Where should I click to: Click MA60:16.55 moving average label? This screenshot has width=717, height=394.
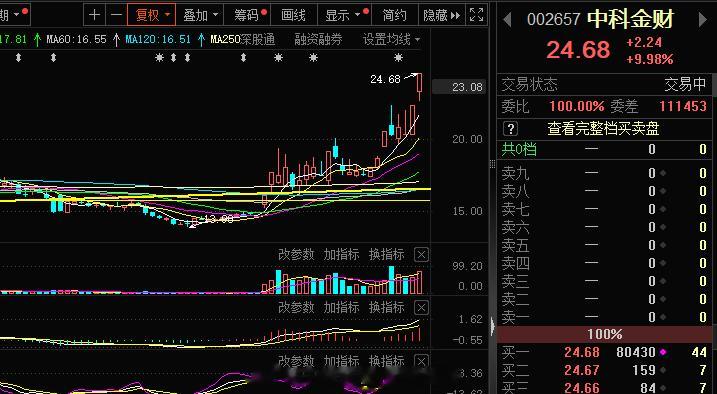(76, 40)
